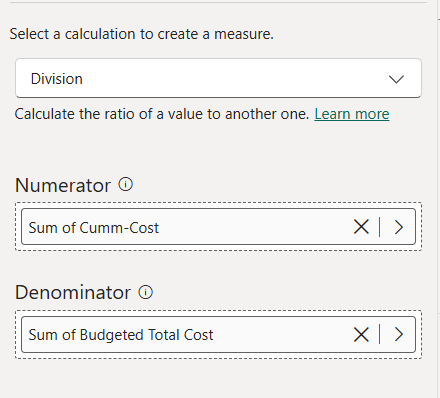Image resolution: width=440 pixels, height=398 pixels.
Task: Open the Learn more link
Action: click(352, 114)
